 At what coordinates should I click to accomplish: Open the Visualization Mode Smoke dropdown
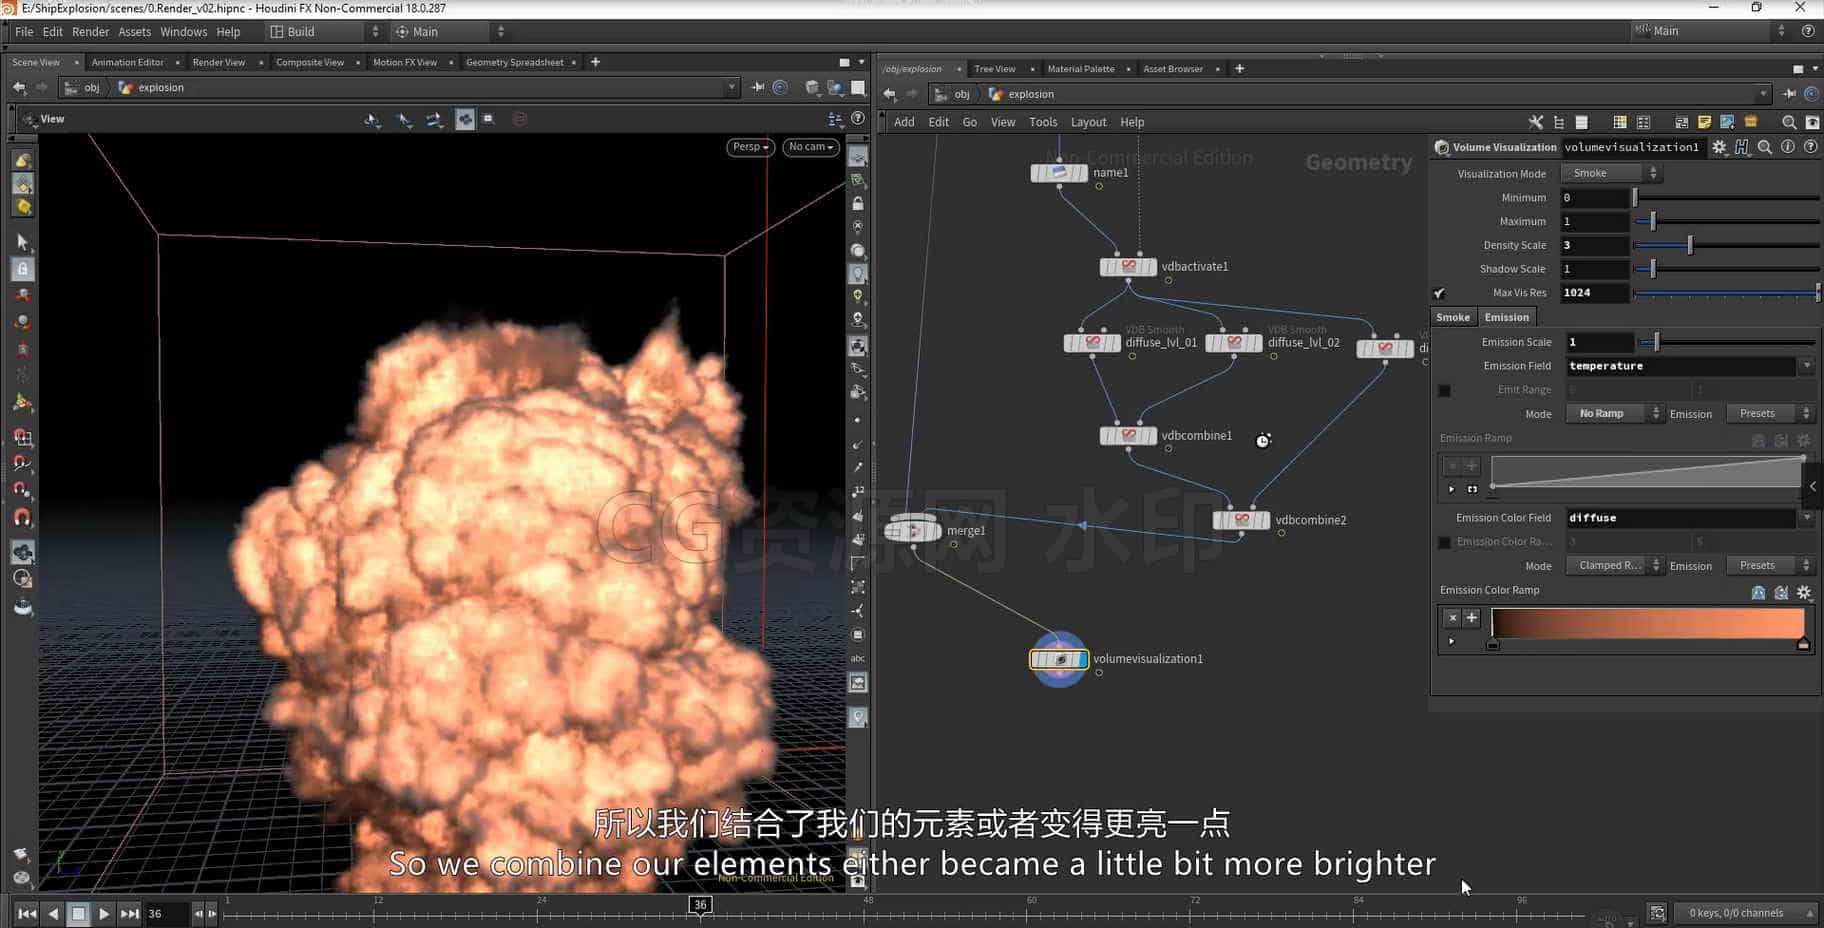[x=1611, y=174]
